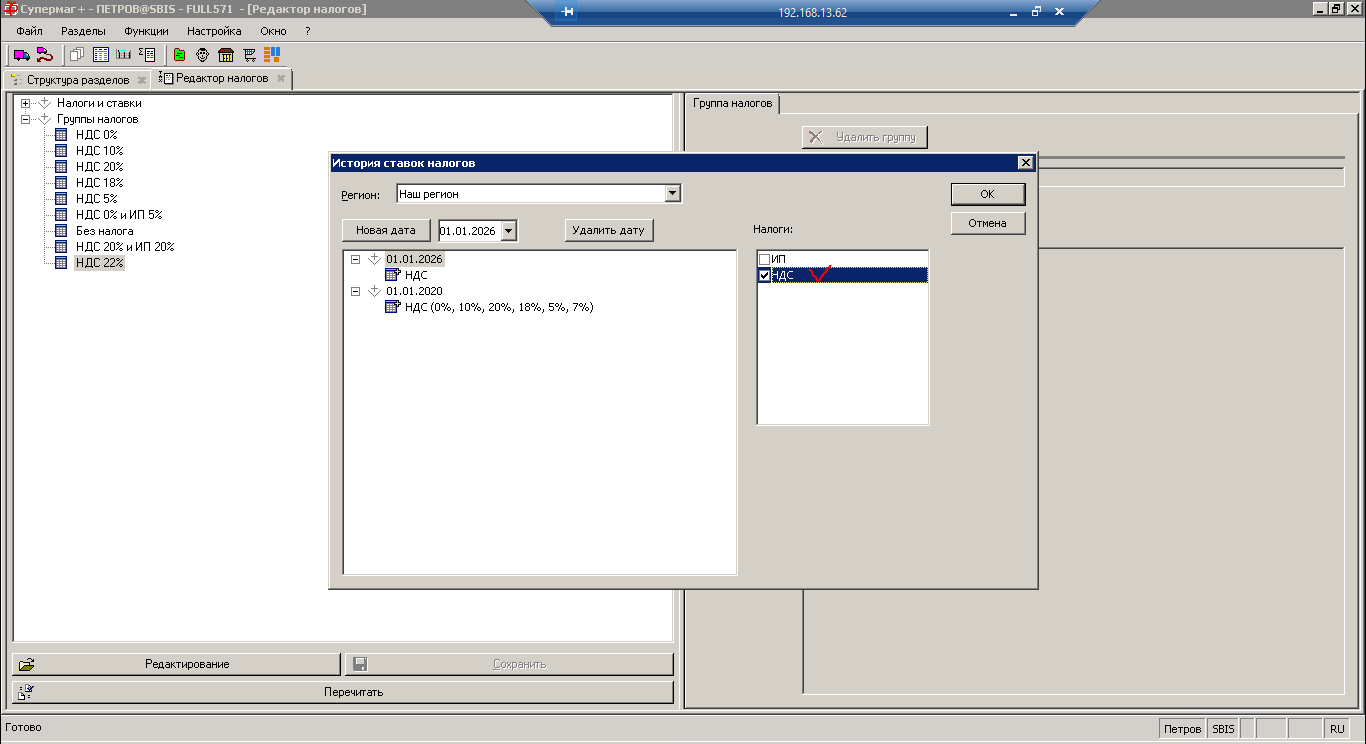Click the green folder toolbar icon
Screen dimensions: 1366x744
[x=179, y=55]
